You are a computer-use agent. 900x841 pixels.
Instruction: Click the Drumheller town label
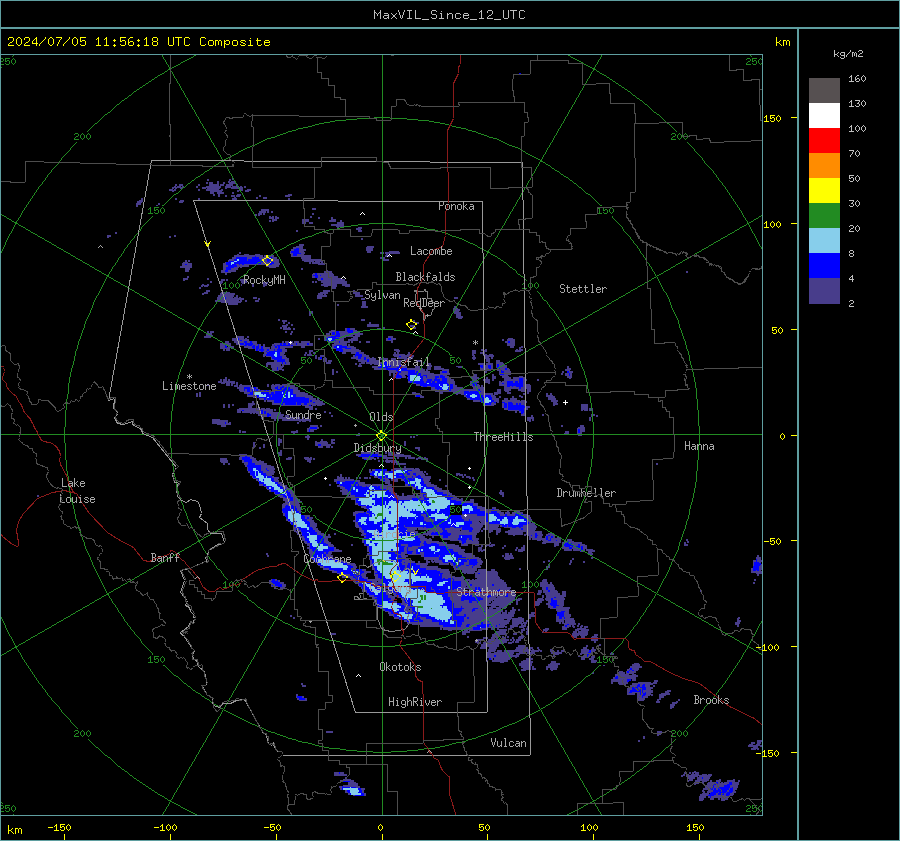586,493
